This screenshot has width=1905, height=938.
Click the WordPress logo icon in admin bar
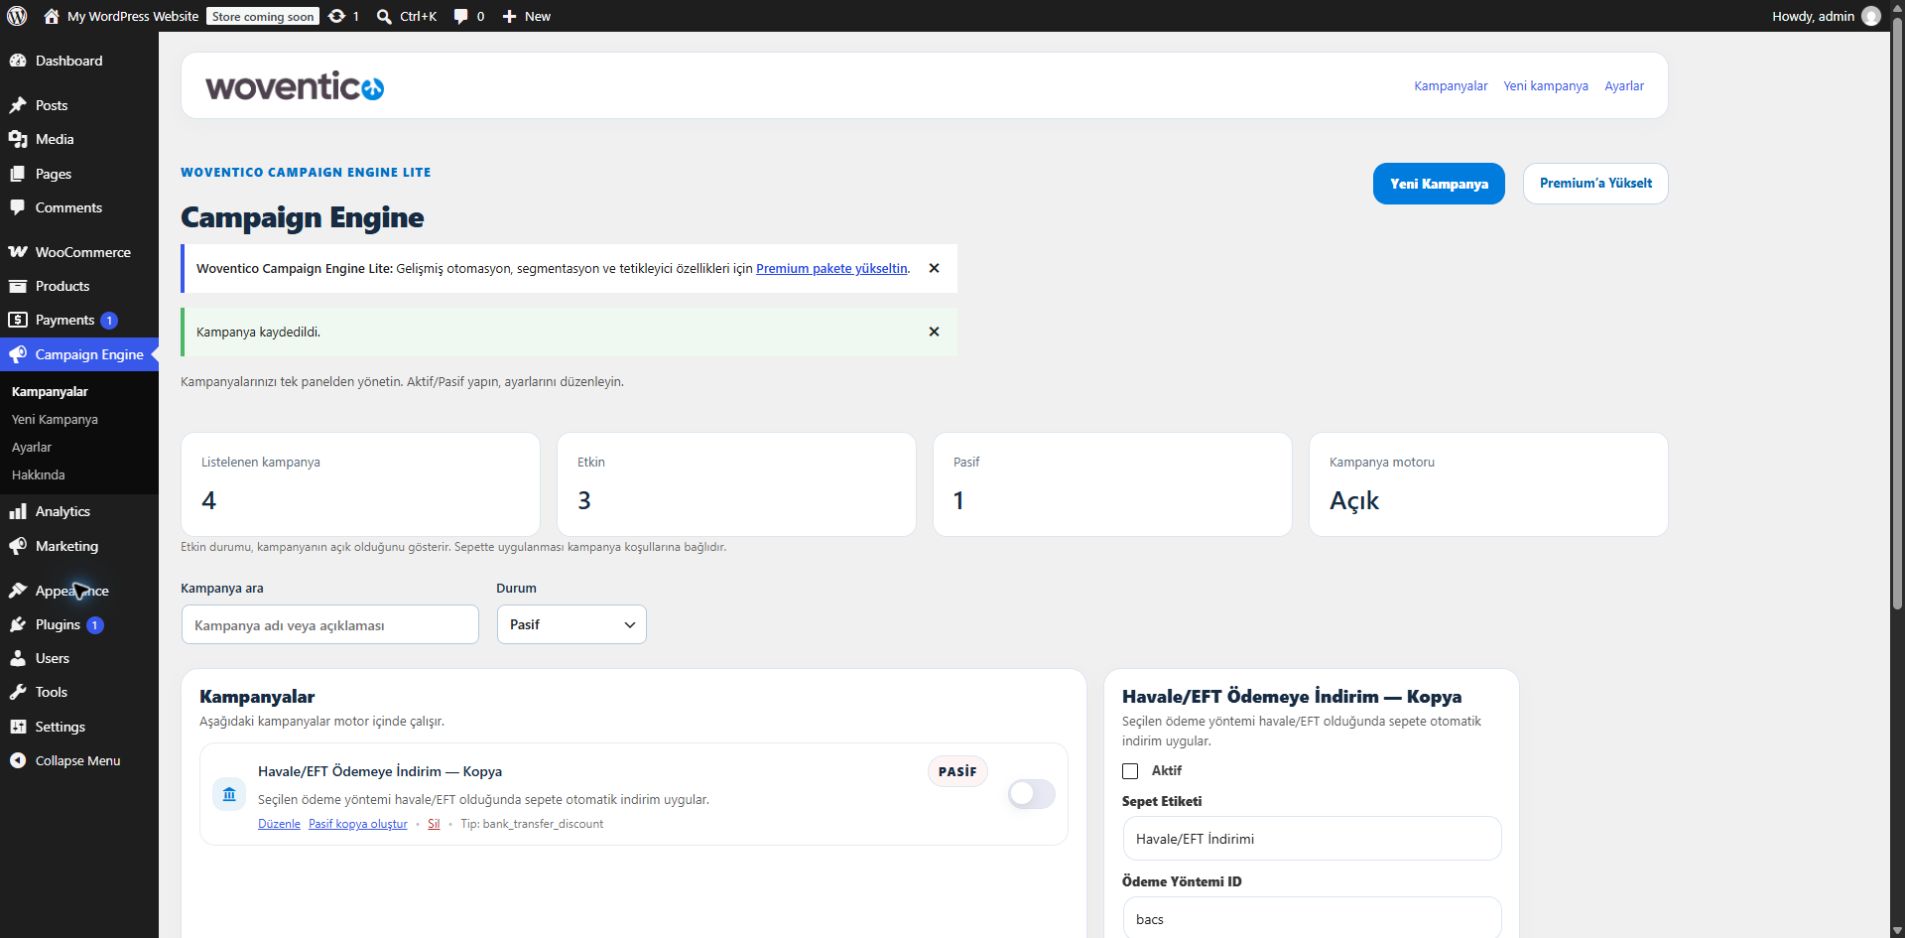click(17, 16)
